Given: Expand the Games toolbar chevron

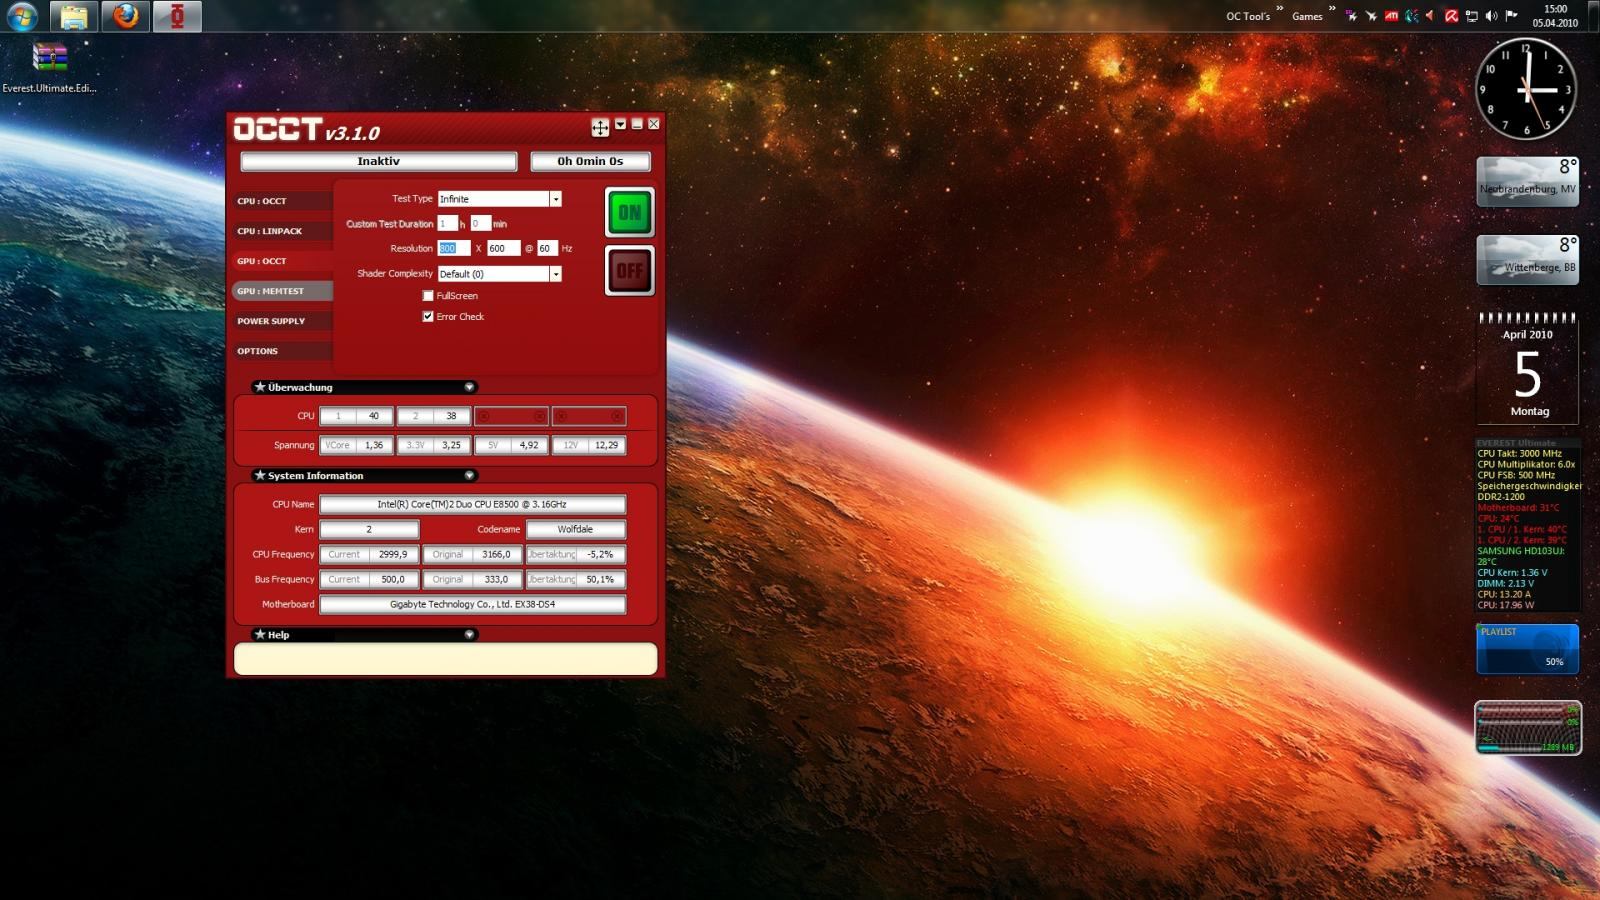Looking at the screenshot, I should (1332, 9).
